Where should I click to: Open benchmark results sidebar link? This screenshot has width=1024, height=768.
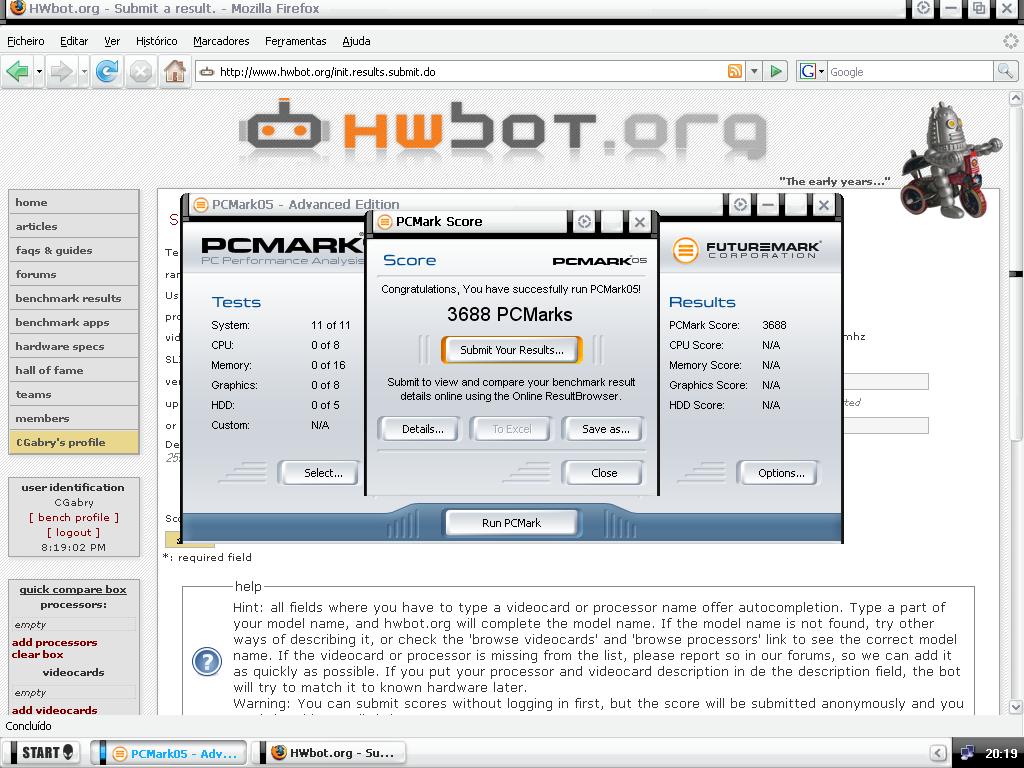pyautogui.click(x=74, y=298)
